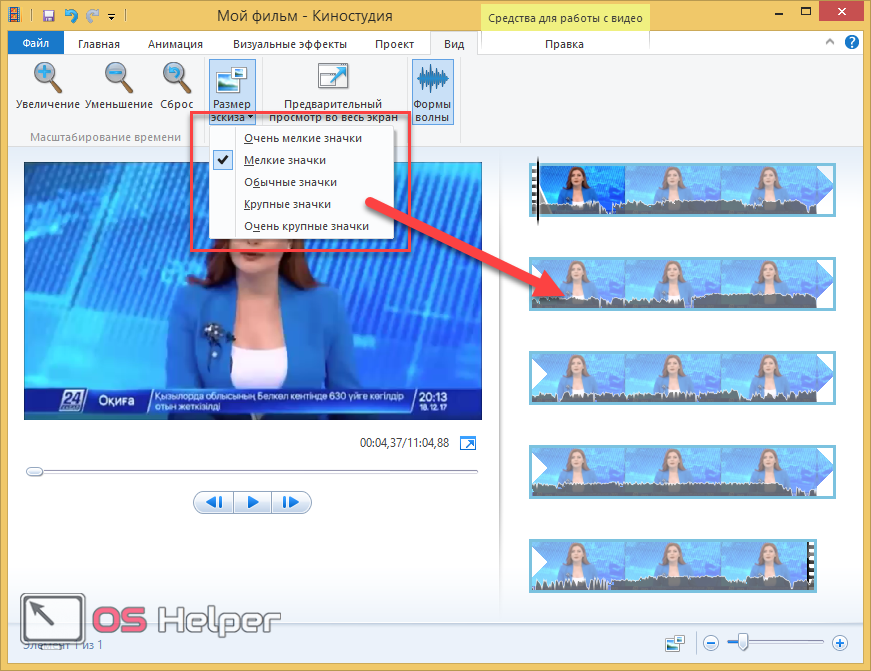Screen dimensions: 871x671
Task: Click the save icon in the title bar
Action: pos(48,16)
